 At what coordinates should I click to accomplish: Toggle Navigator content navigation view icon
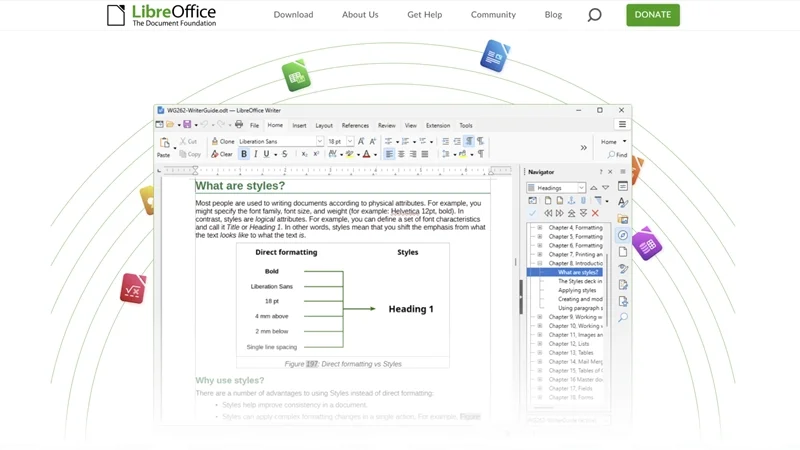pos(533,201)
